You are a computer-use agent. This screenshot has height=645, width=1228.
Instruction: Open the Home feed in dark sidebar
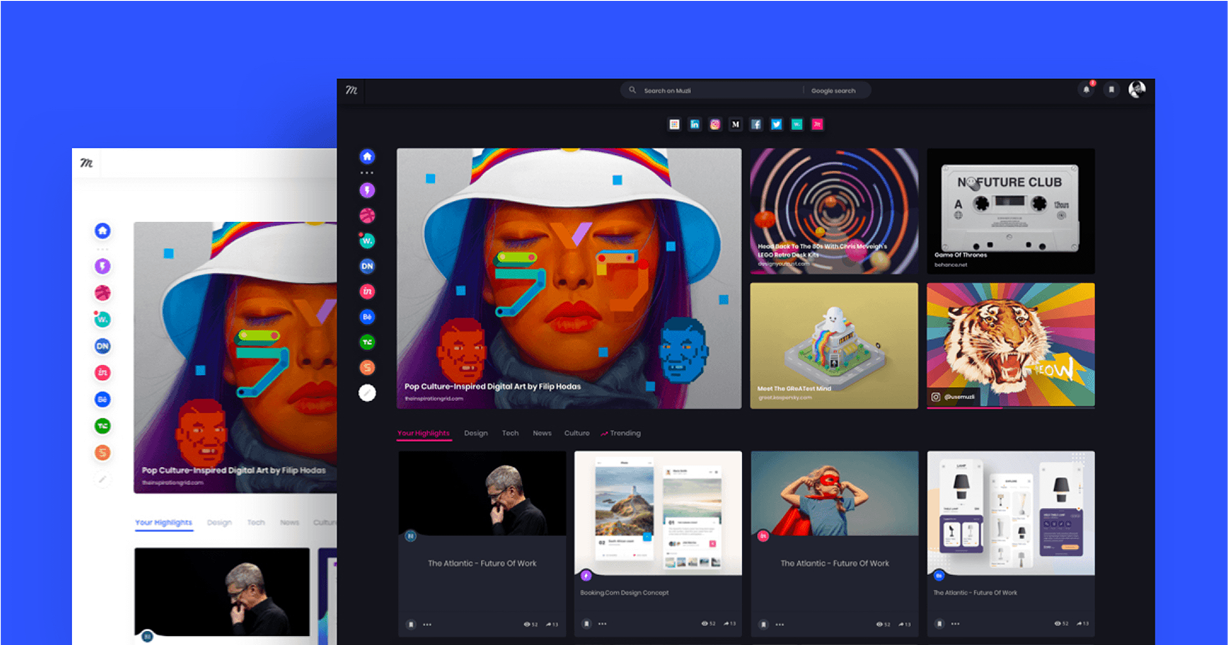coord(367,156)
